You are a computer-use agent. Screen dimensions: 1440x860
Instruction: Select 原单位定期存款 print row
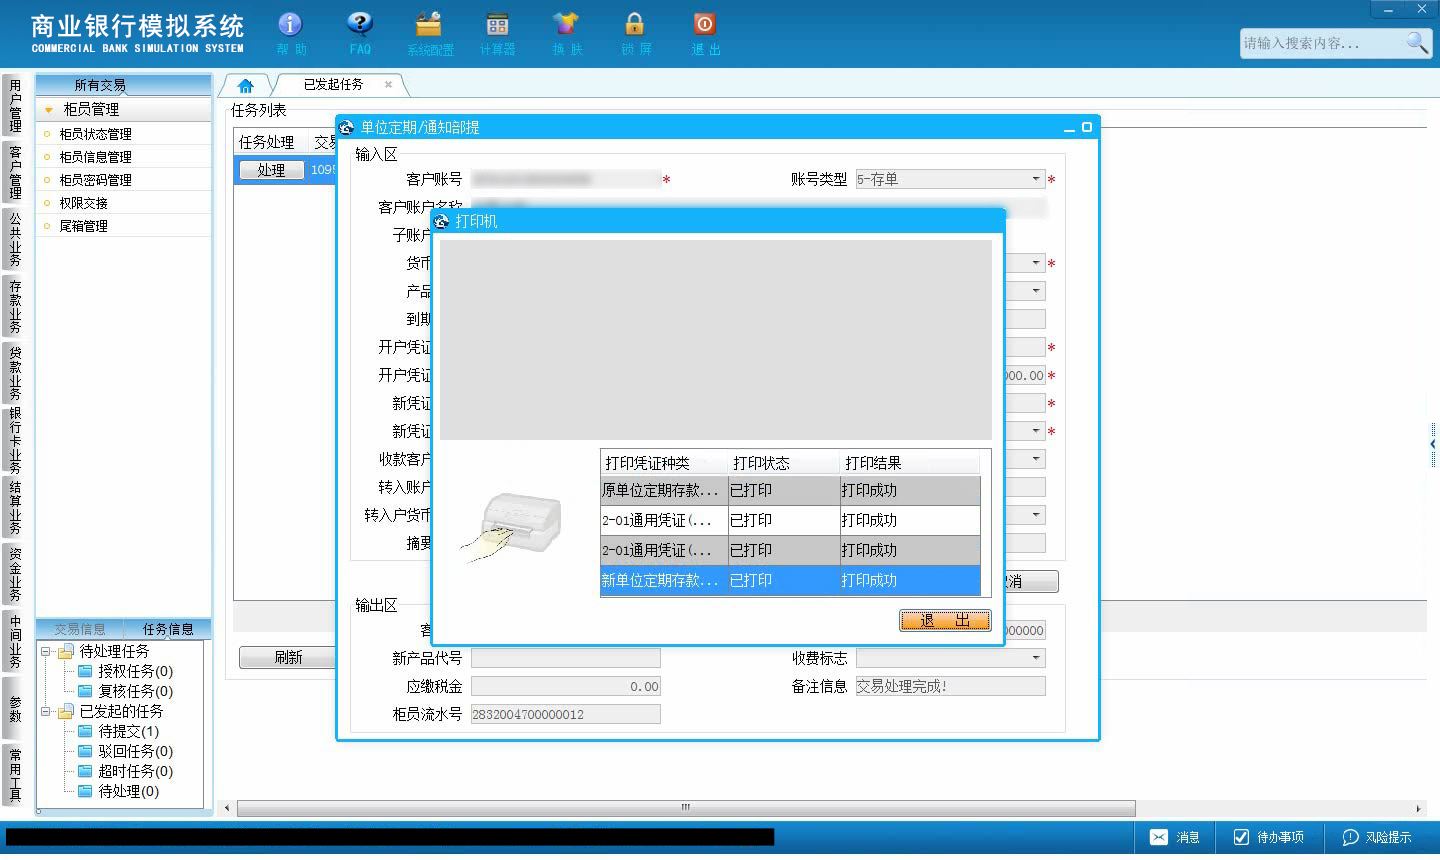point(790,490)
